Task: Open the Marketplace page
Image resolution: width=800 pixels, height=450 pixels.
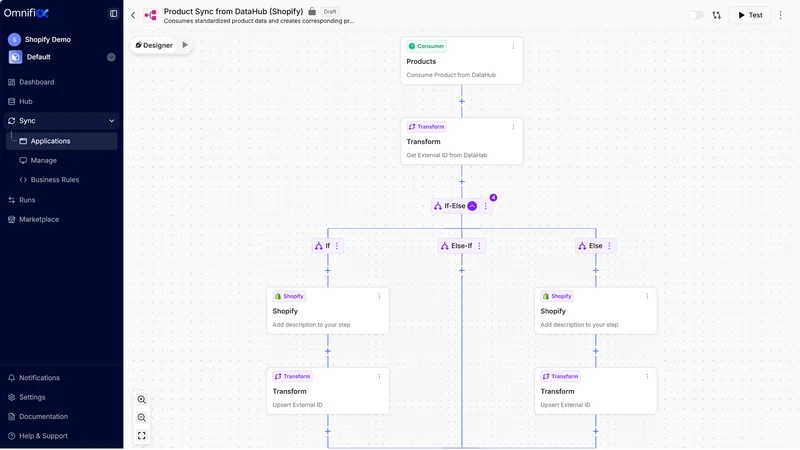Action: point(39,219)
